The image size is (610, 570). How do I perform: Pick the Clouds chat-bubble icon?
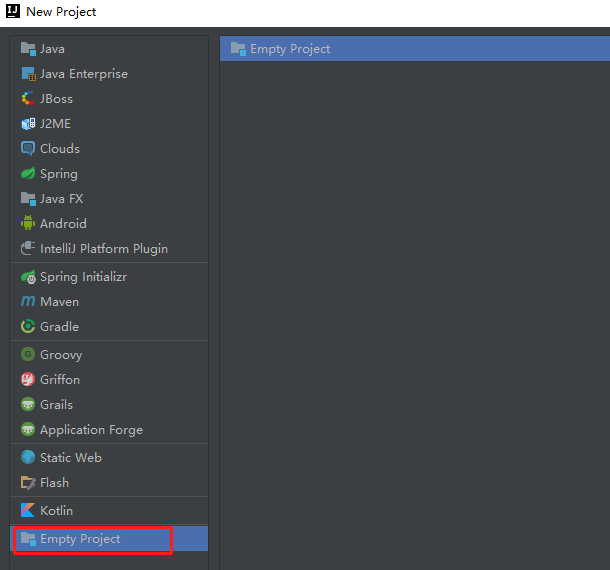[x=28, y=148]
